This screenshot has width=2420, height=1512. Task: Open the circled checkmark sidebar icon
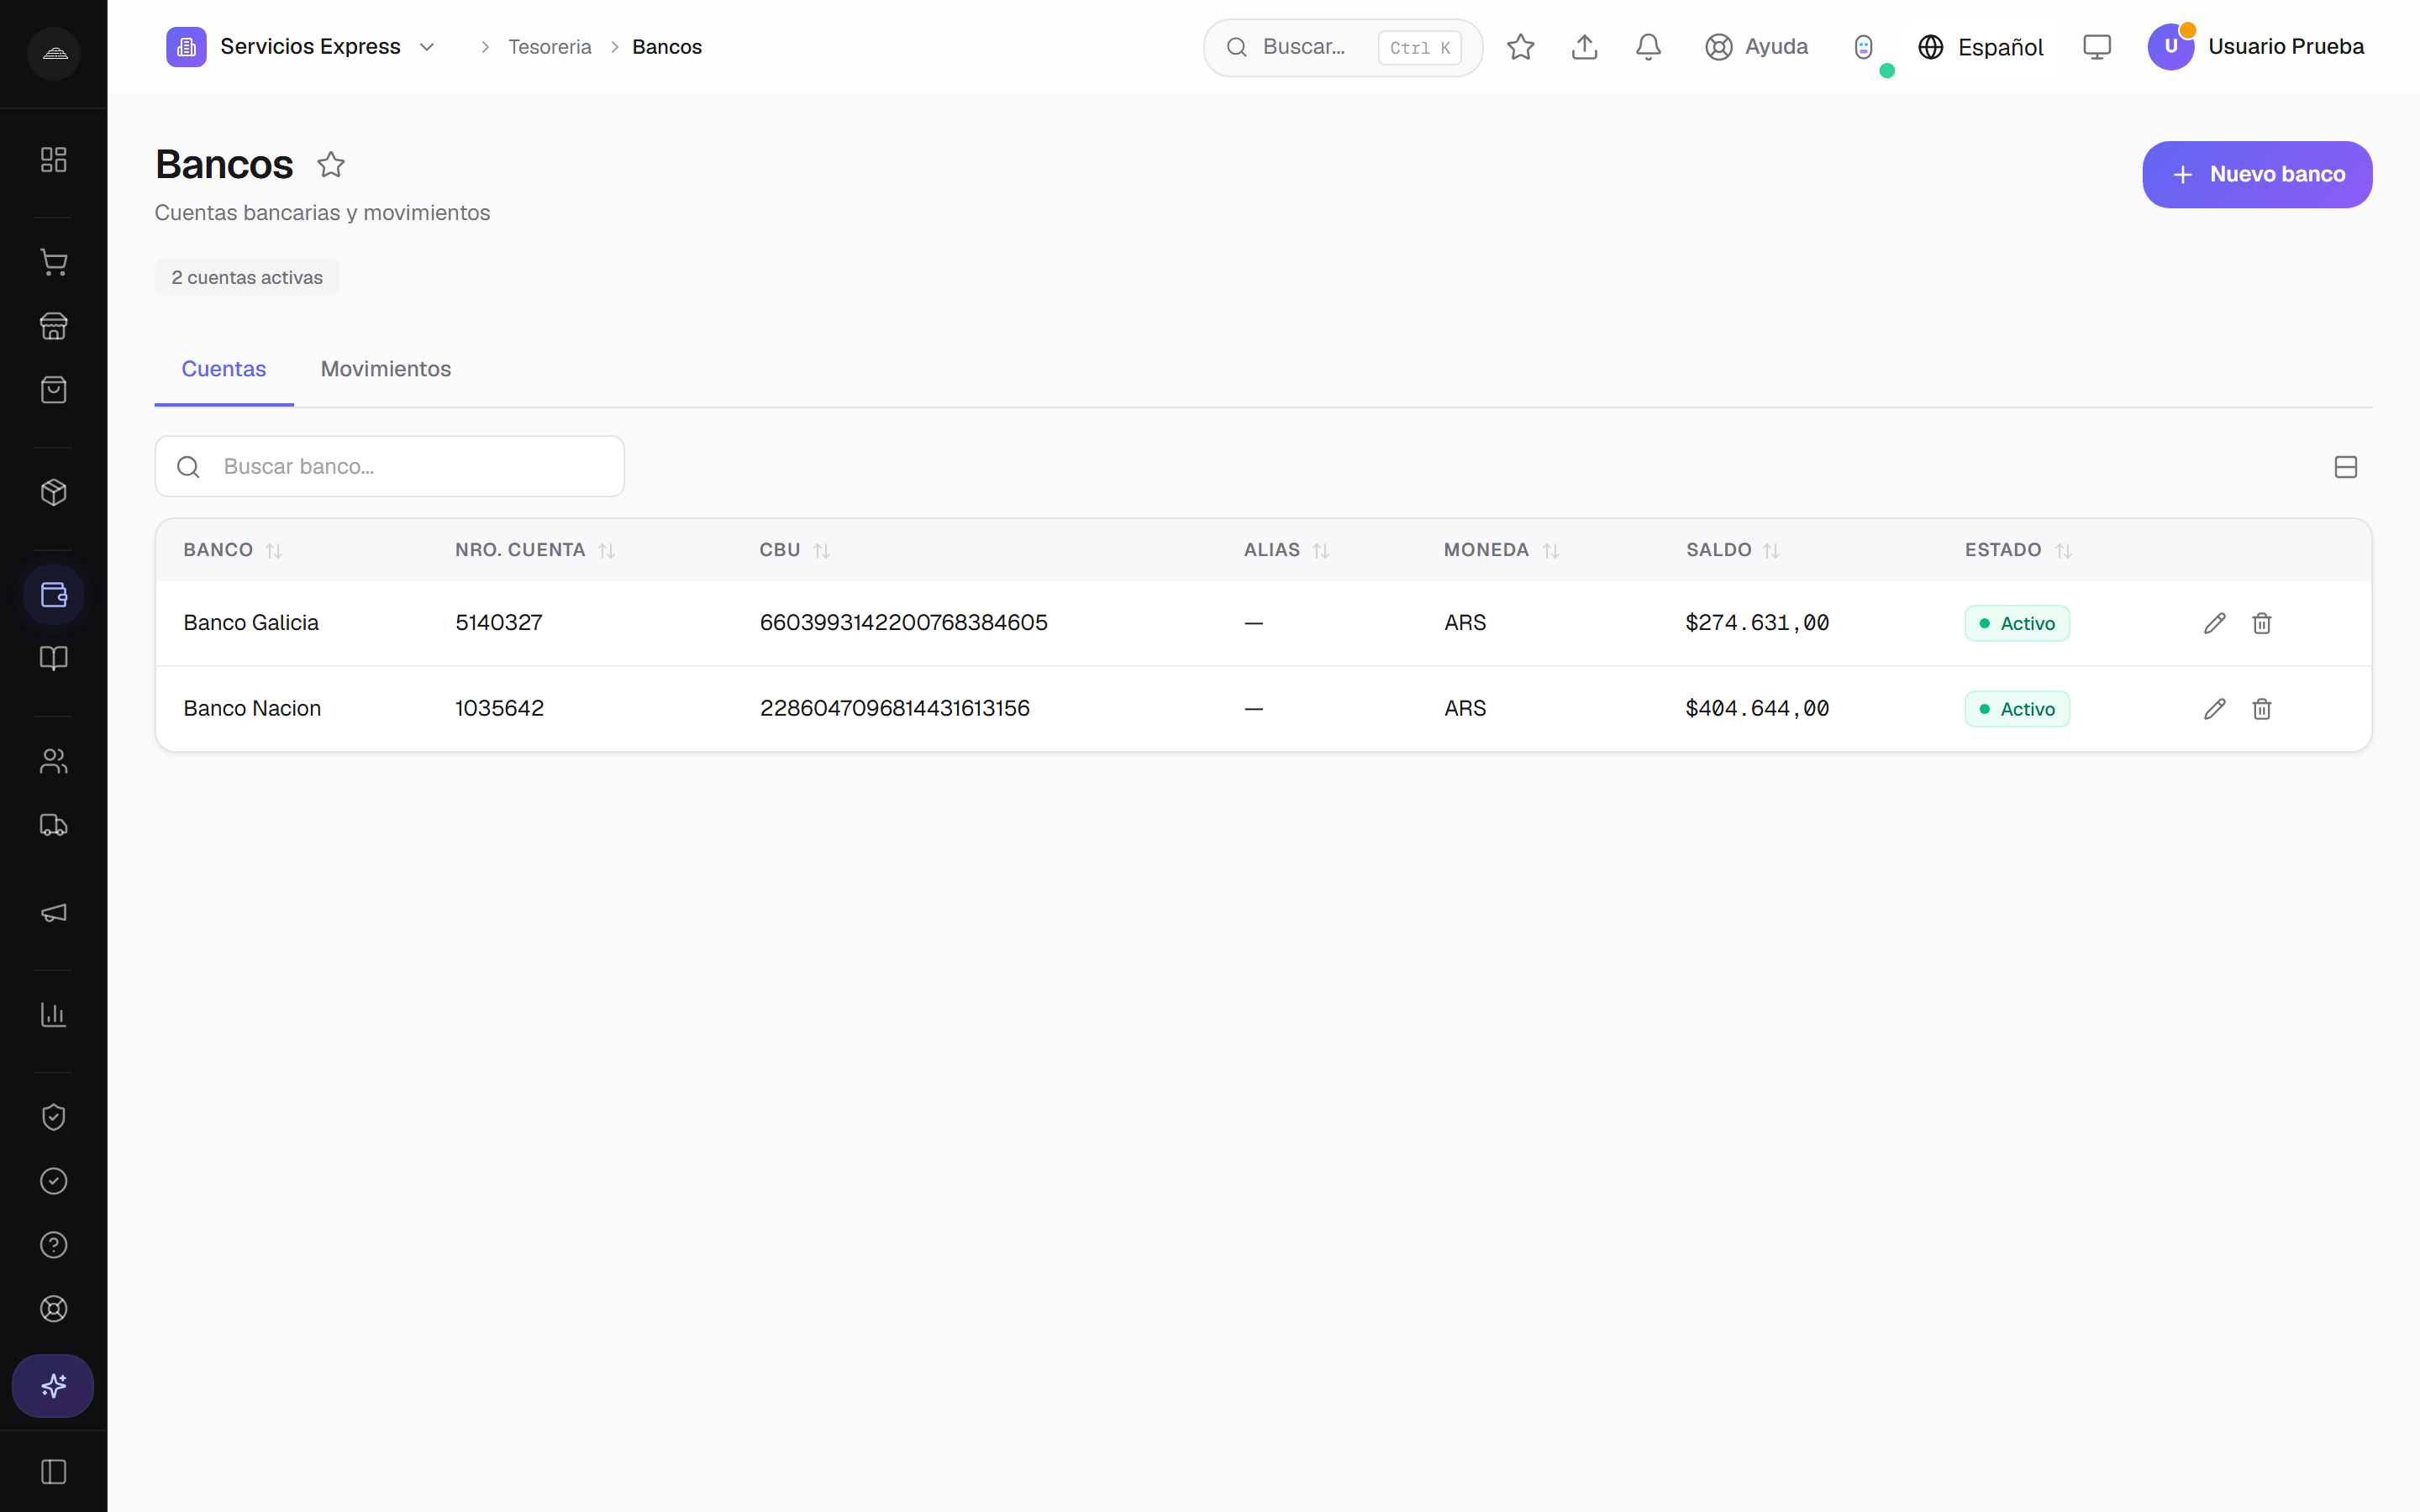[53, 1181]
